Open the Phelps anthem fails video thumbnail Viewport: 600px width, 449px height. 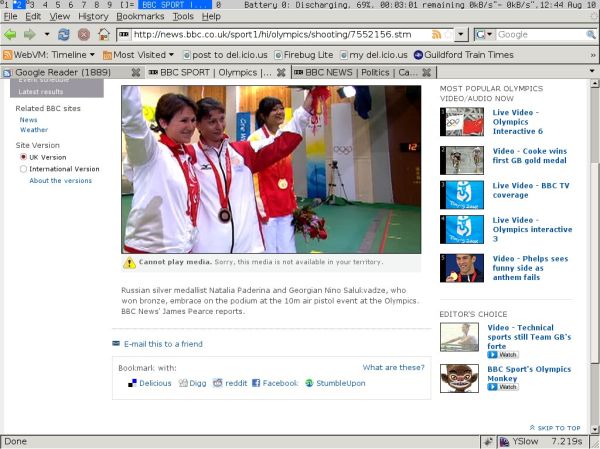tap(462, 268)
